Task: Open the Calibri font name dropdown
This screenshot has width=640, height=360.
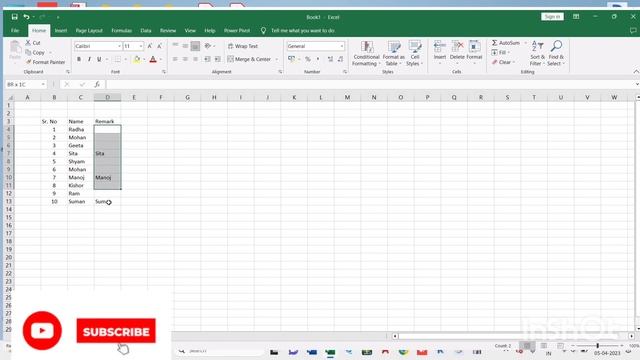Action: click(x=119, y=46)
